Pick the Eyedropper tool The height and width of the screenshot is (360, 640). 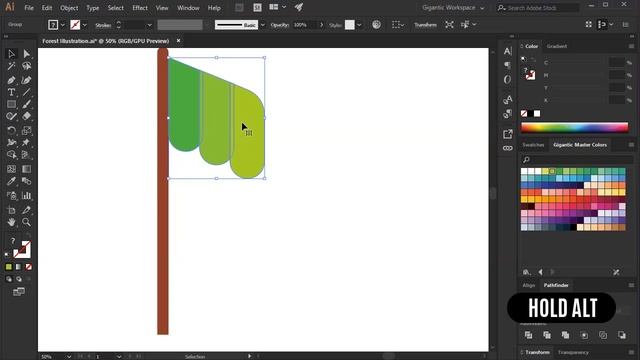pyautogui.click(x=11, y=181)
